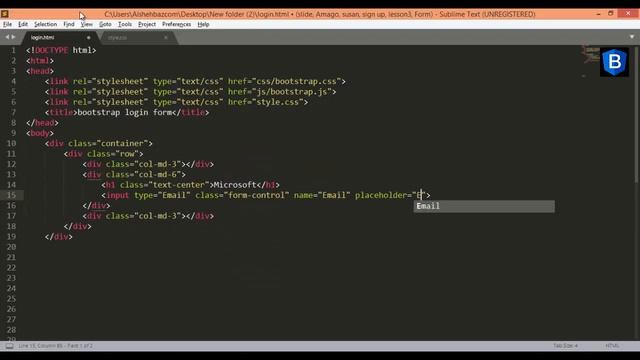640x360 pixels.
Task: Click the "text-center" class value
Action: (179, 185)
